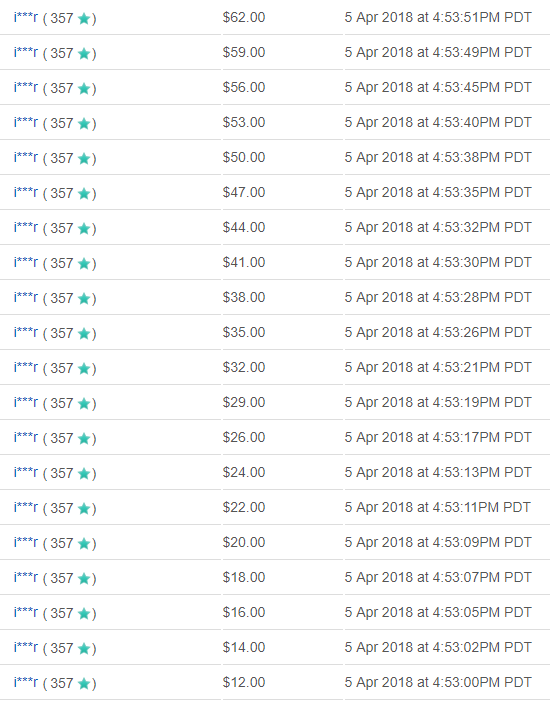Open bidder i***r profile on the $53.00 row
The height and width of the screenshot is (703, 550).
pyautogui.click(x=26, y=122)
